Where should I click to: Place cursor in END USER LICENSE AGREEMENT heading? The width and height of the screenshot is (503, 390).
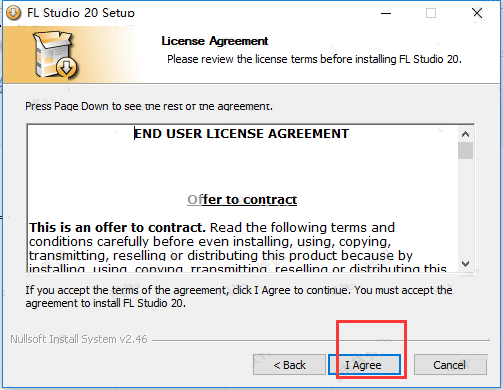click(241, 134)
